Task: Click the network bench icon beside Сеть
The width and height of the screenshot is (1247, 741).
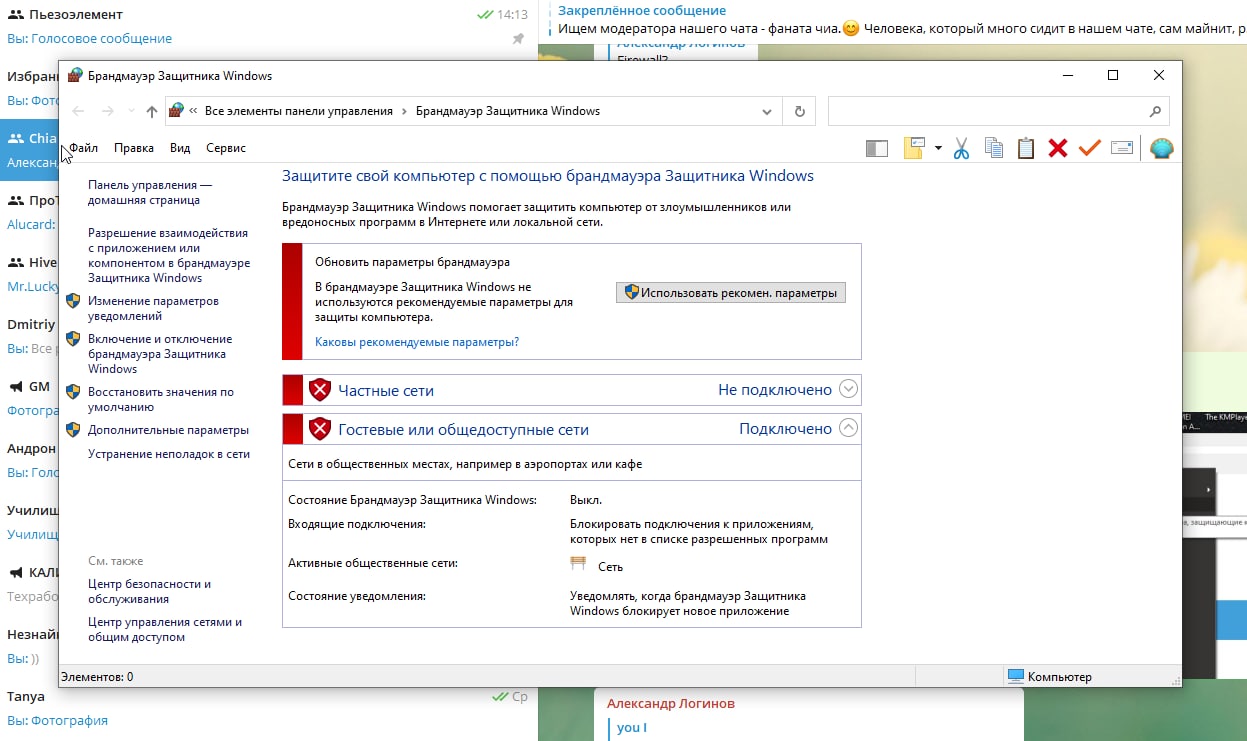Action: coord(578,564)
